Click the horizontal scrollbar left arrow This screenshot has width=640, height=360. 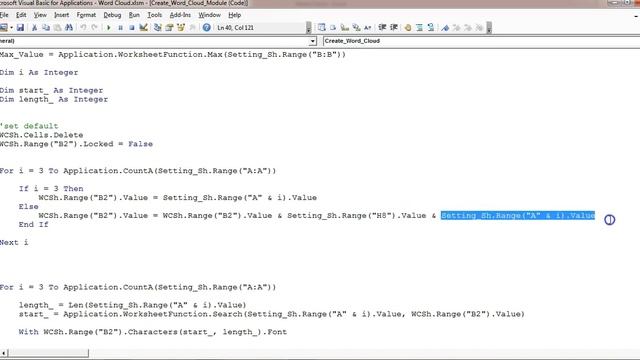(4, 353)
